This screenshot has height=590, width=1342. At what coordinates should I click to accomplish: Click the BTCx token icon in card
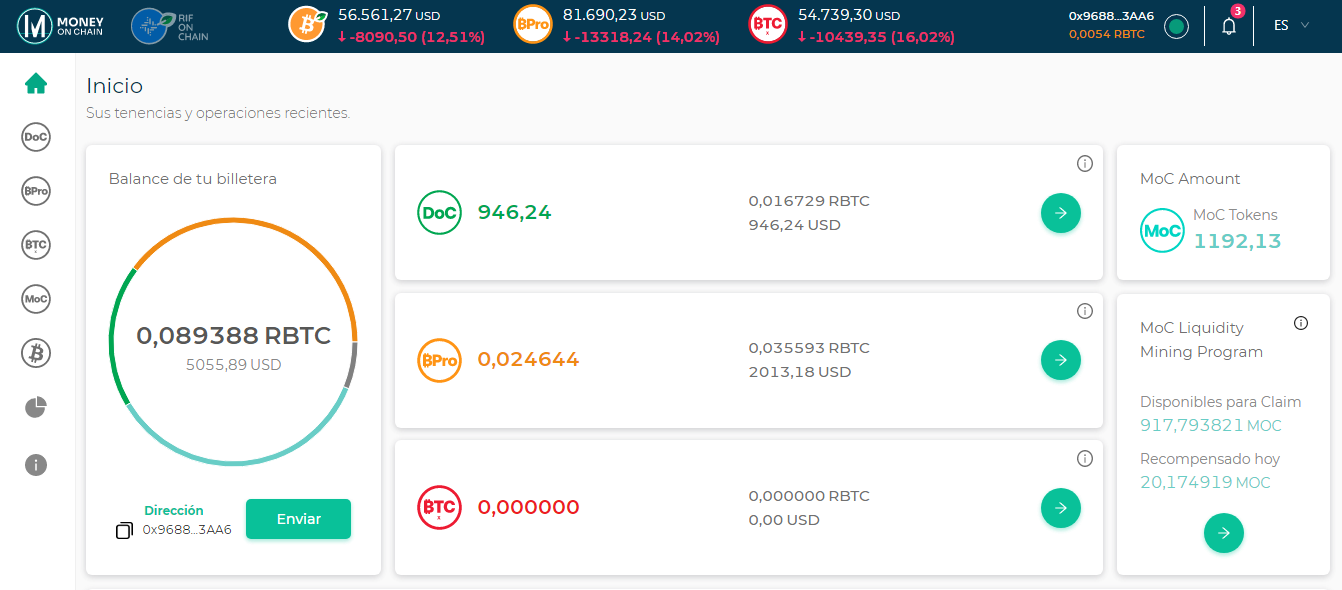coord(439,507)
